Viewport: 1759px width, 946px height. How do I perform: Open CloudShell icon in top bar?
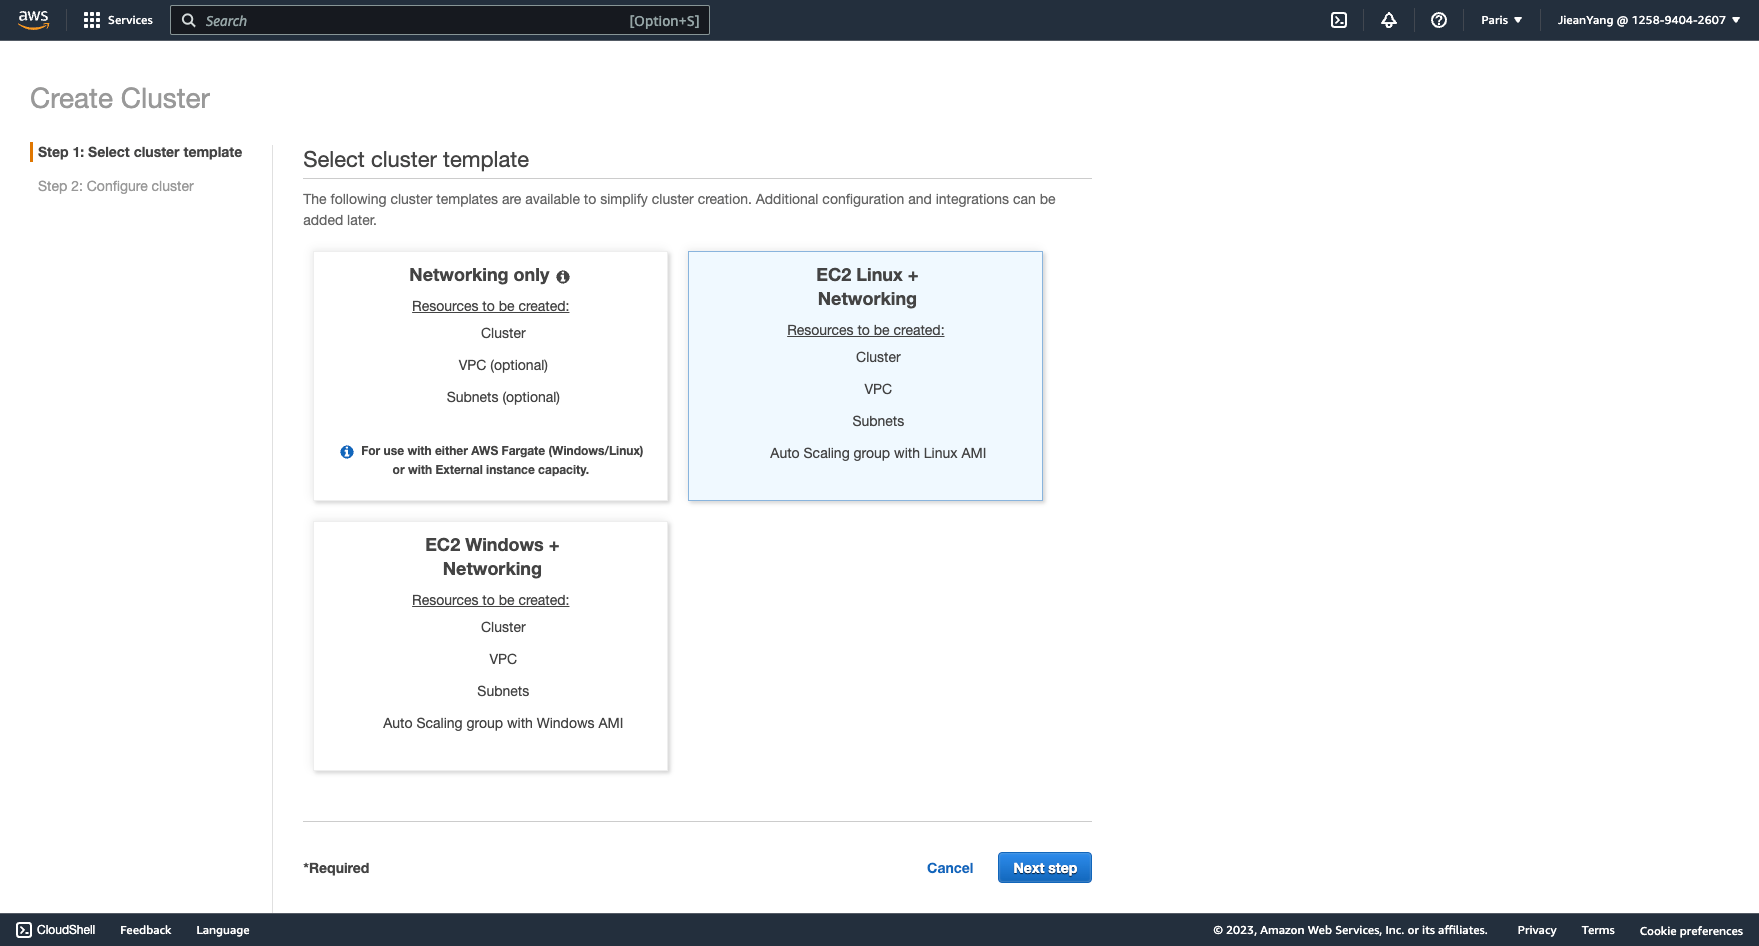(x=1339, y=20)
